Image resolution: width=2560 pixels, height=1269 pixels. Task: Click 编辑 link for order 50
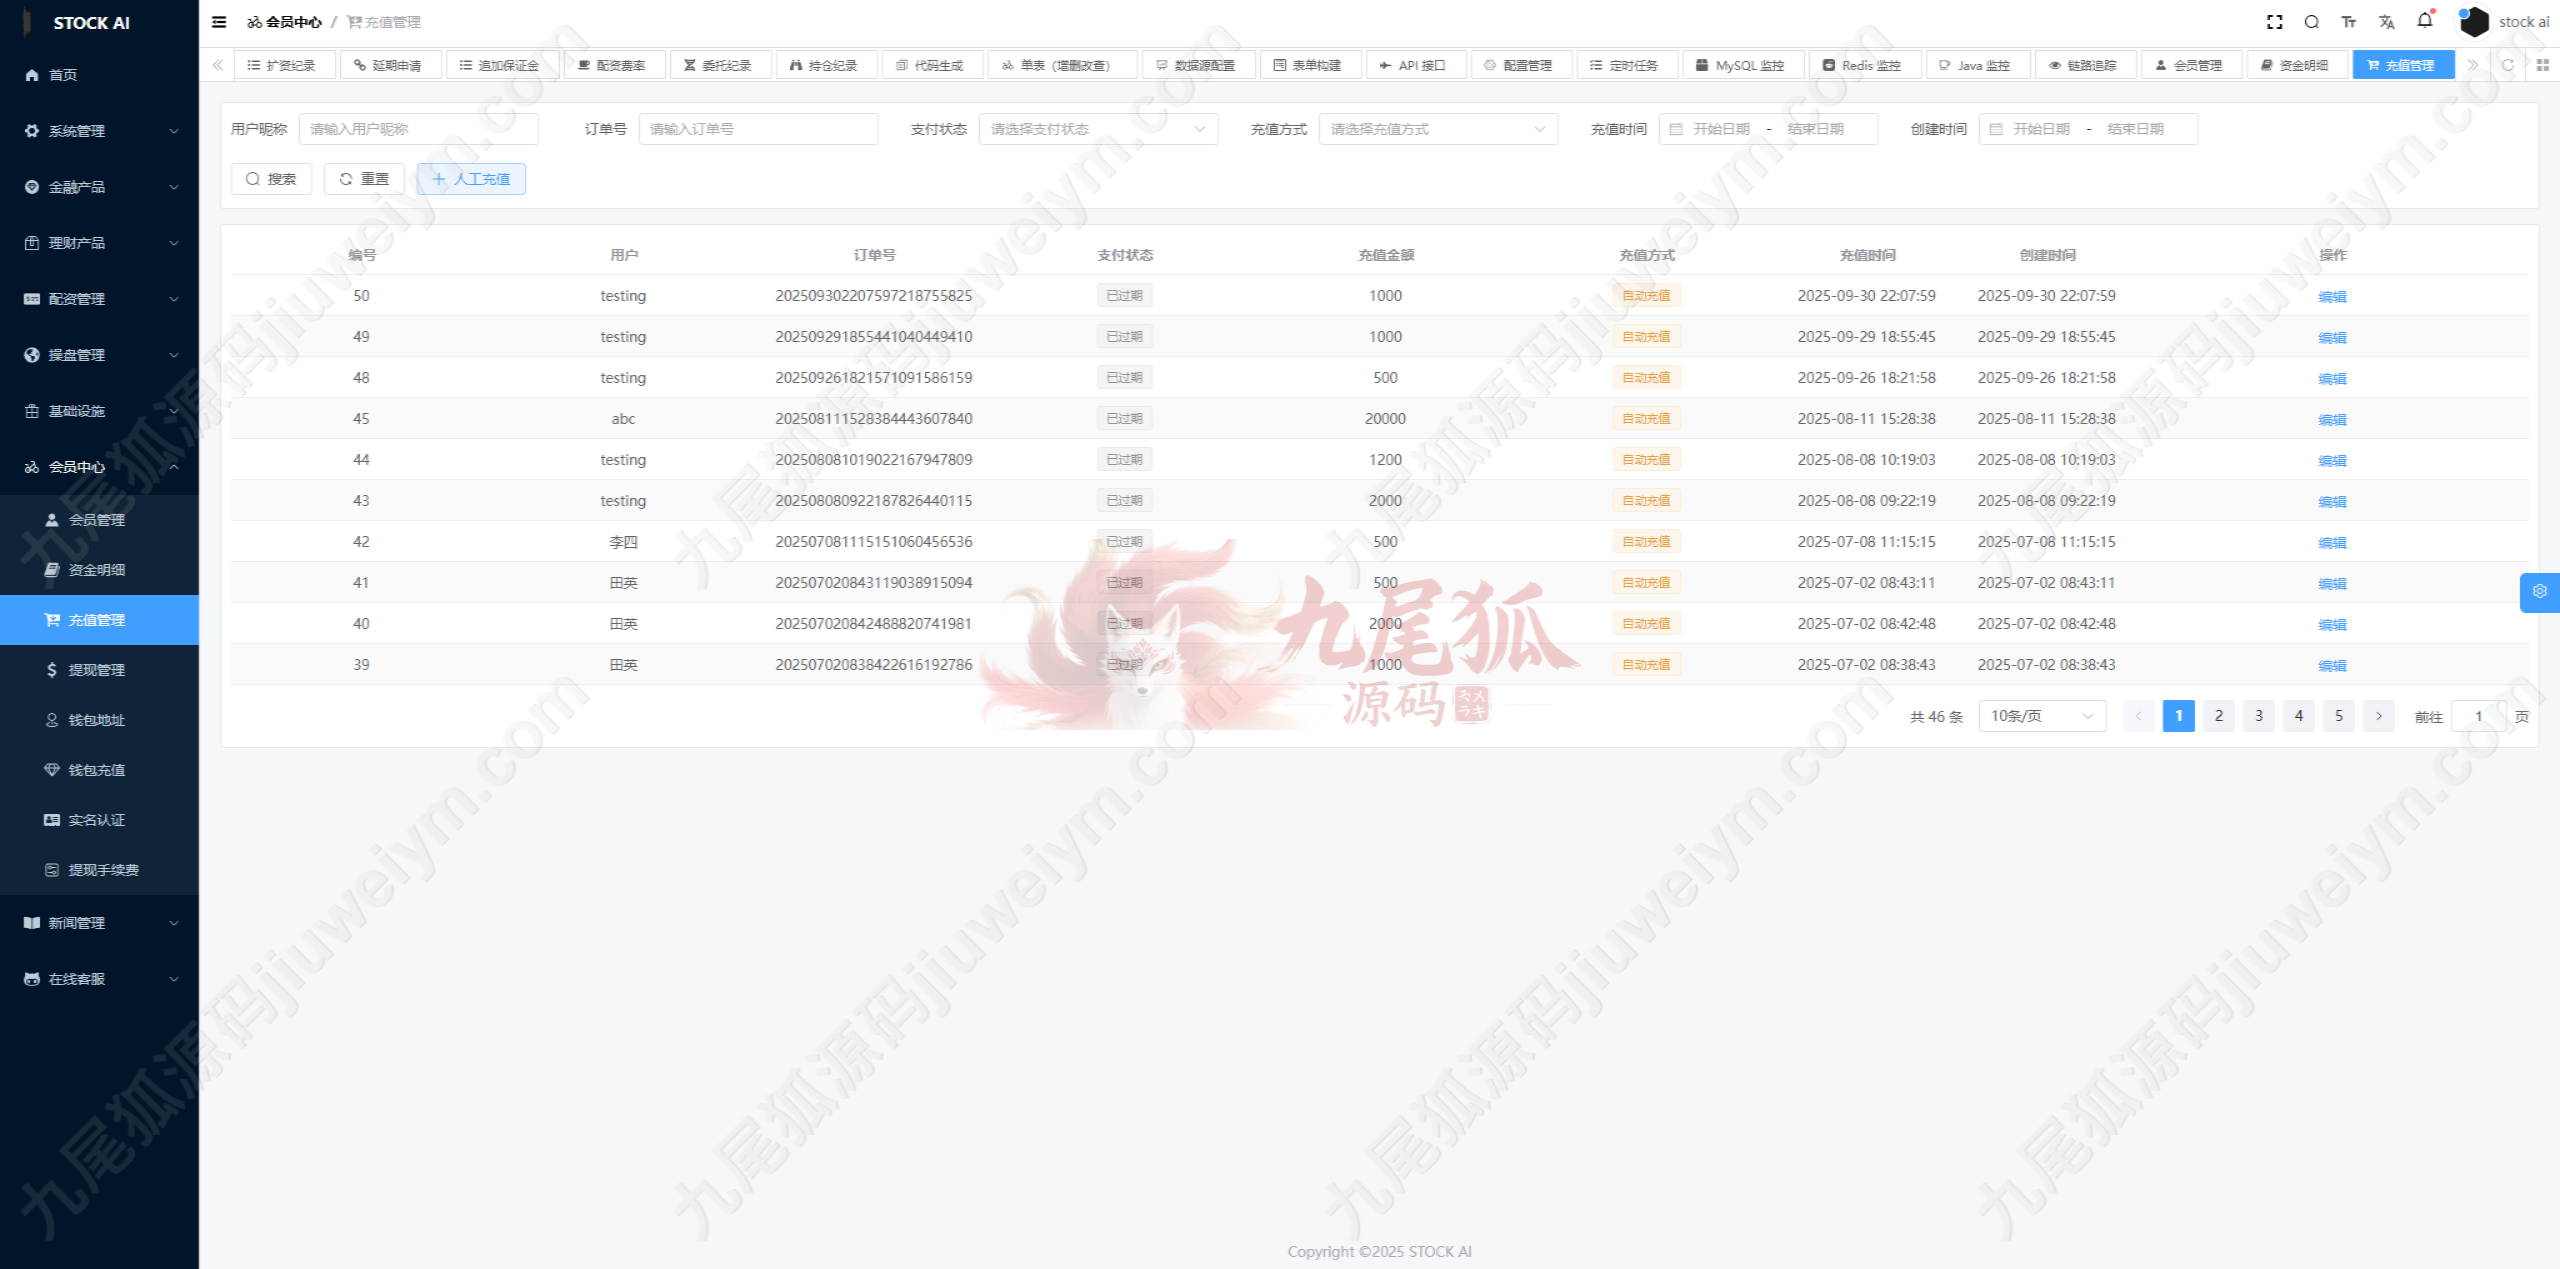coord(2332,297)
